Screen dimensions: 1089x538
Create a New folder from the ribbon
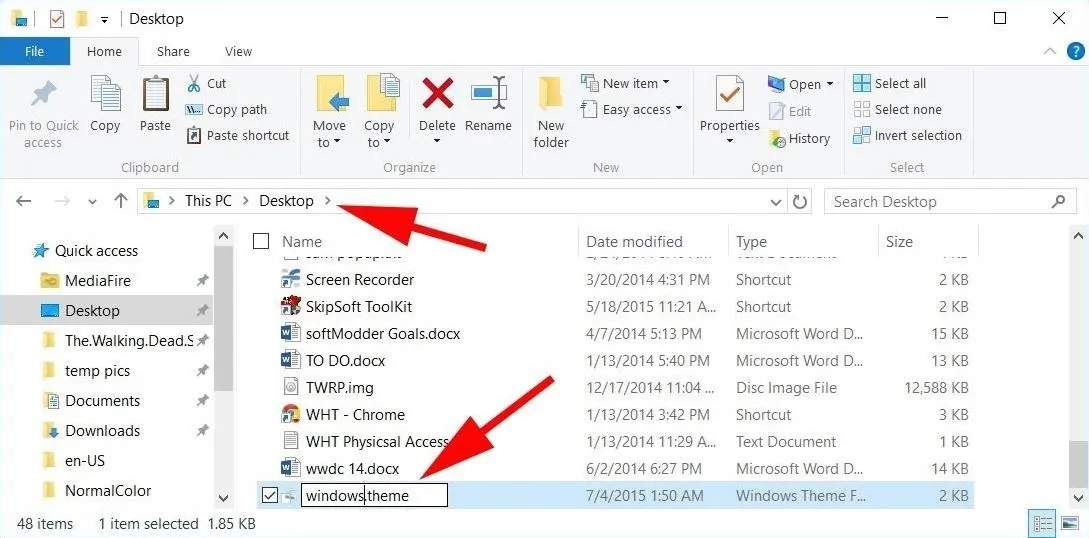551,110
